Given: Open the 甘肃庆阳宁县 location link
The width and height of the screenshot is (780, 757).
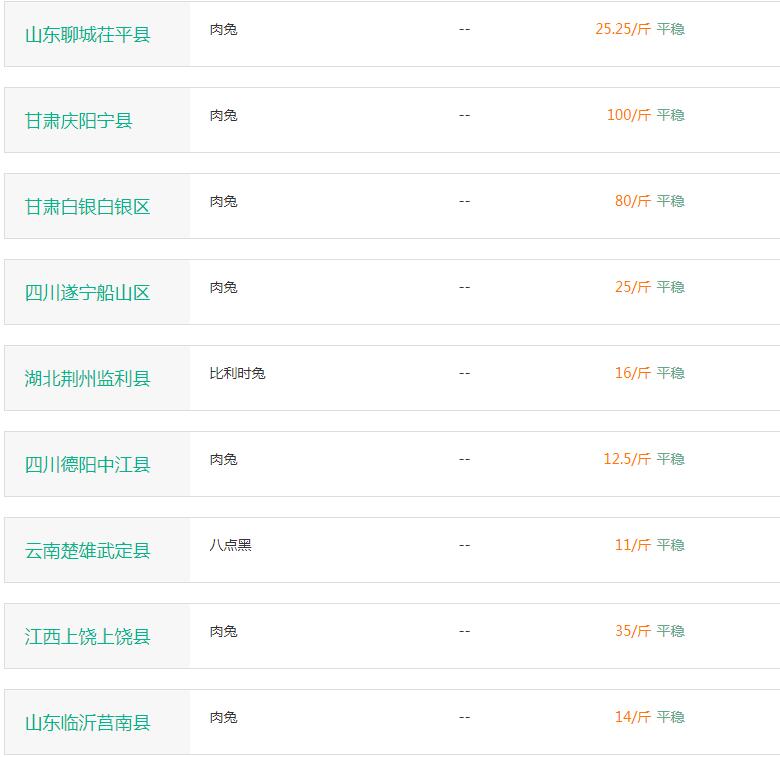Looking at the screenshot, I should click(x=79, y=121).
